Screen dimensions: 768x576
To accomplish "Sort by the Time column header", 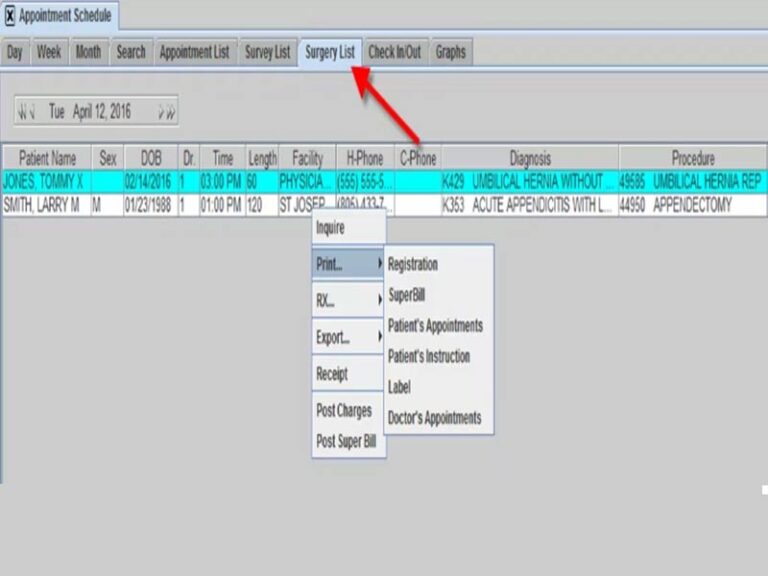I will 222,158.
